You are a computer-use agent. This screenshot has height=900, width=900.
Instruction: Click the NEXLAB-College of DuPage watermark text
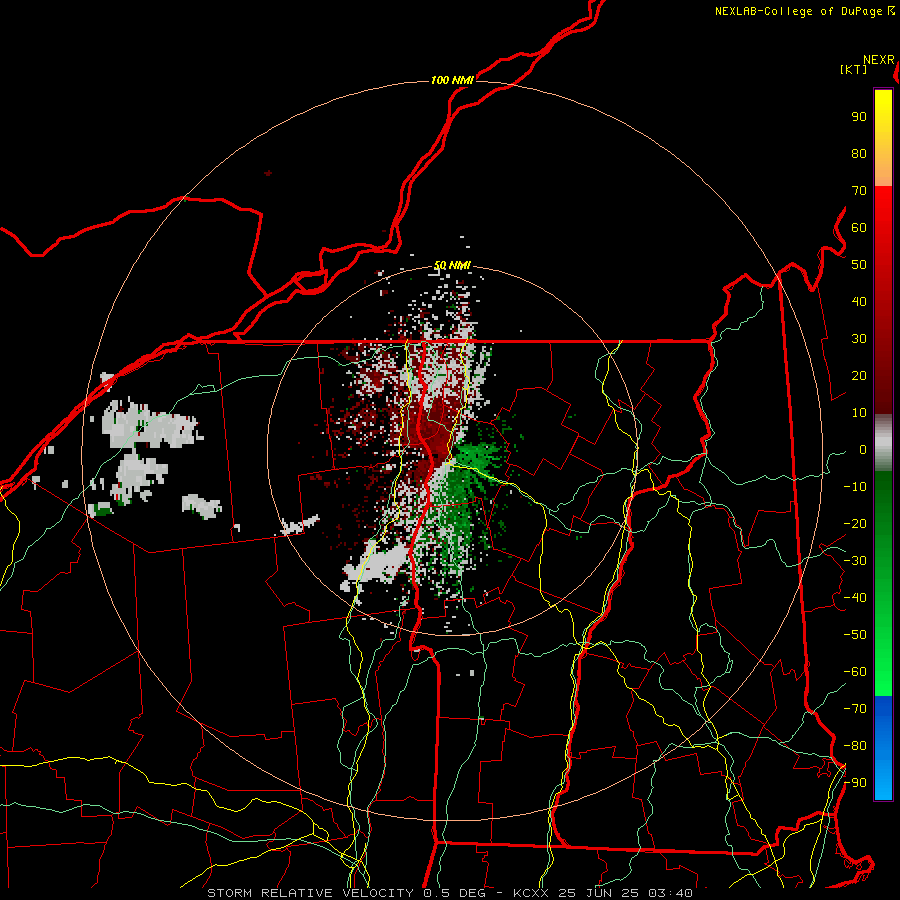(805, 11)
